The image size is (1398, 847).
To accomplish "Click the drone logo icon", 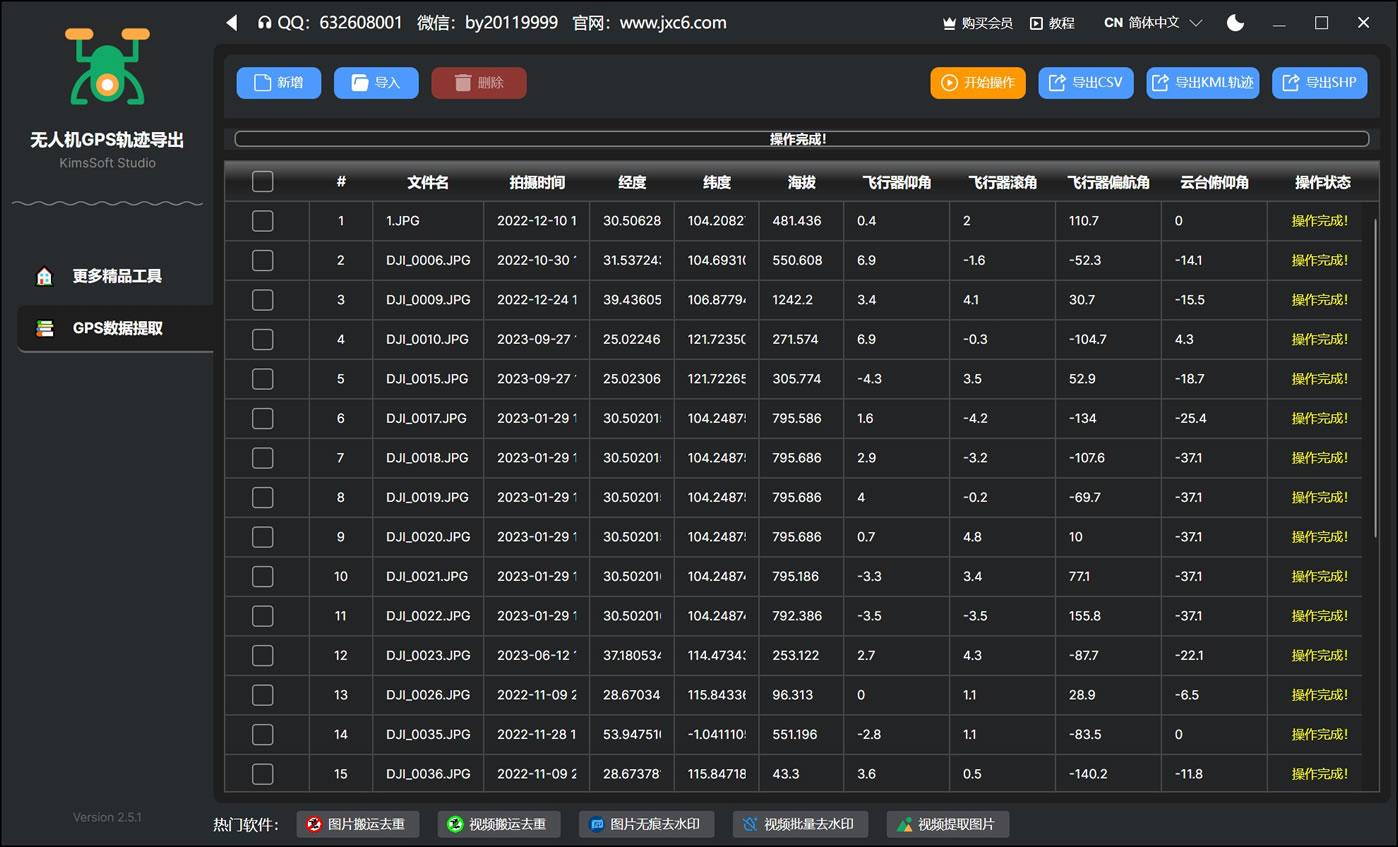I will click(x=107, y=67).
